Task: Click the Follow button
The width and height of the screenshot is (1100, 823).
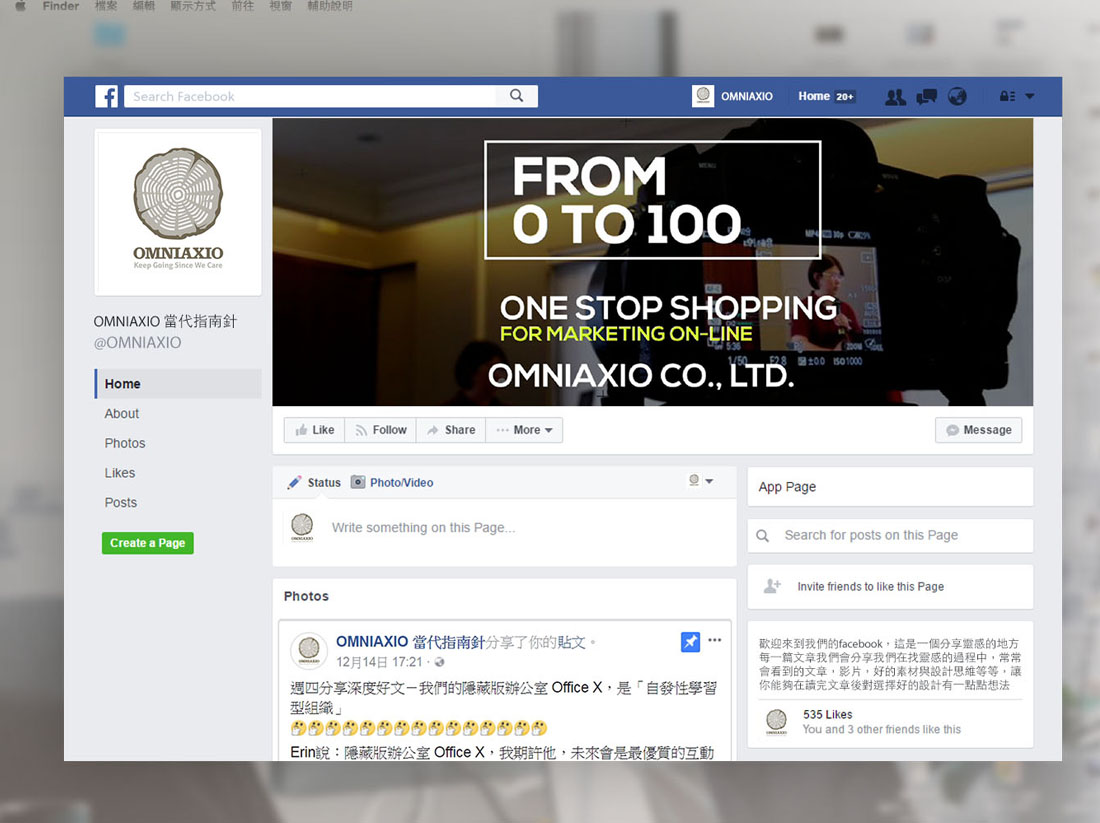Action: 380,430
